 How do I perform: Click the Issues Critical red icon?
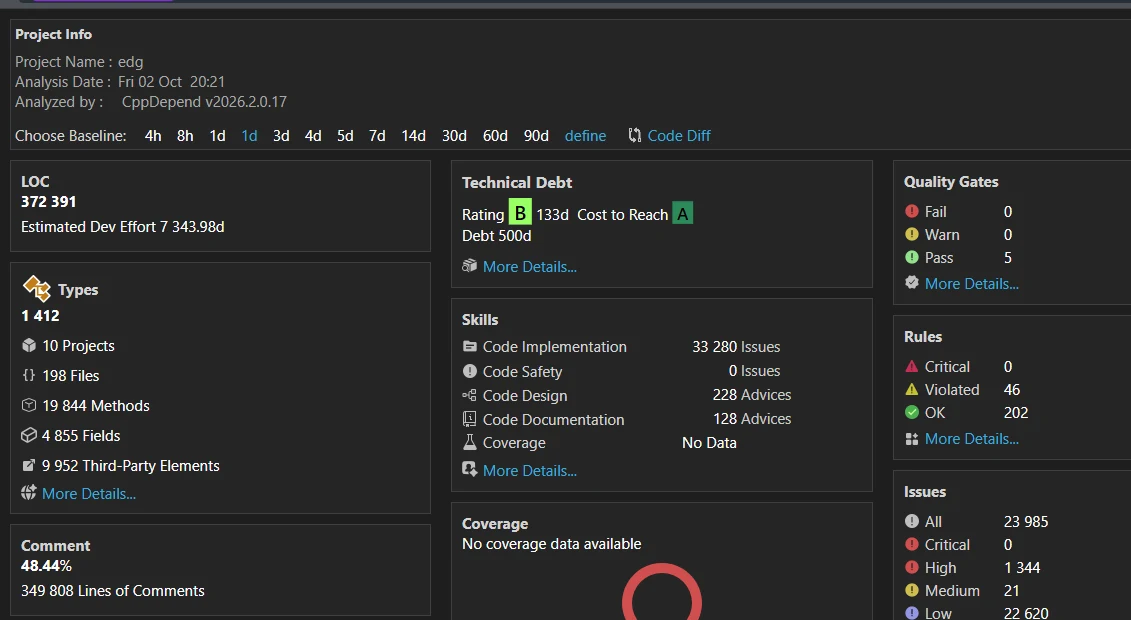[x=912, y=544]
